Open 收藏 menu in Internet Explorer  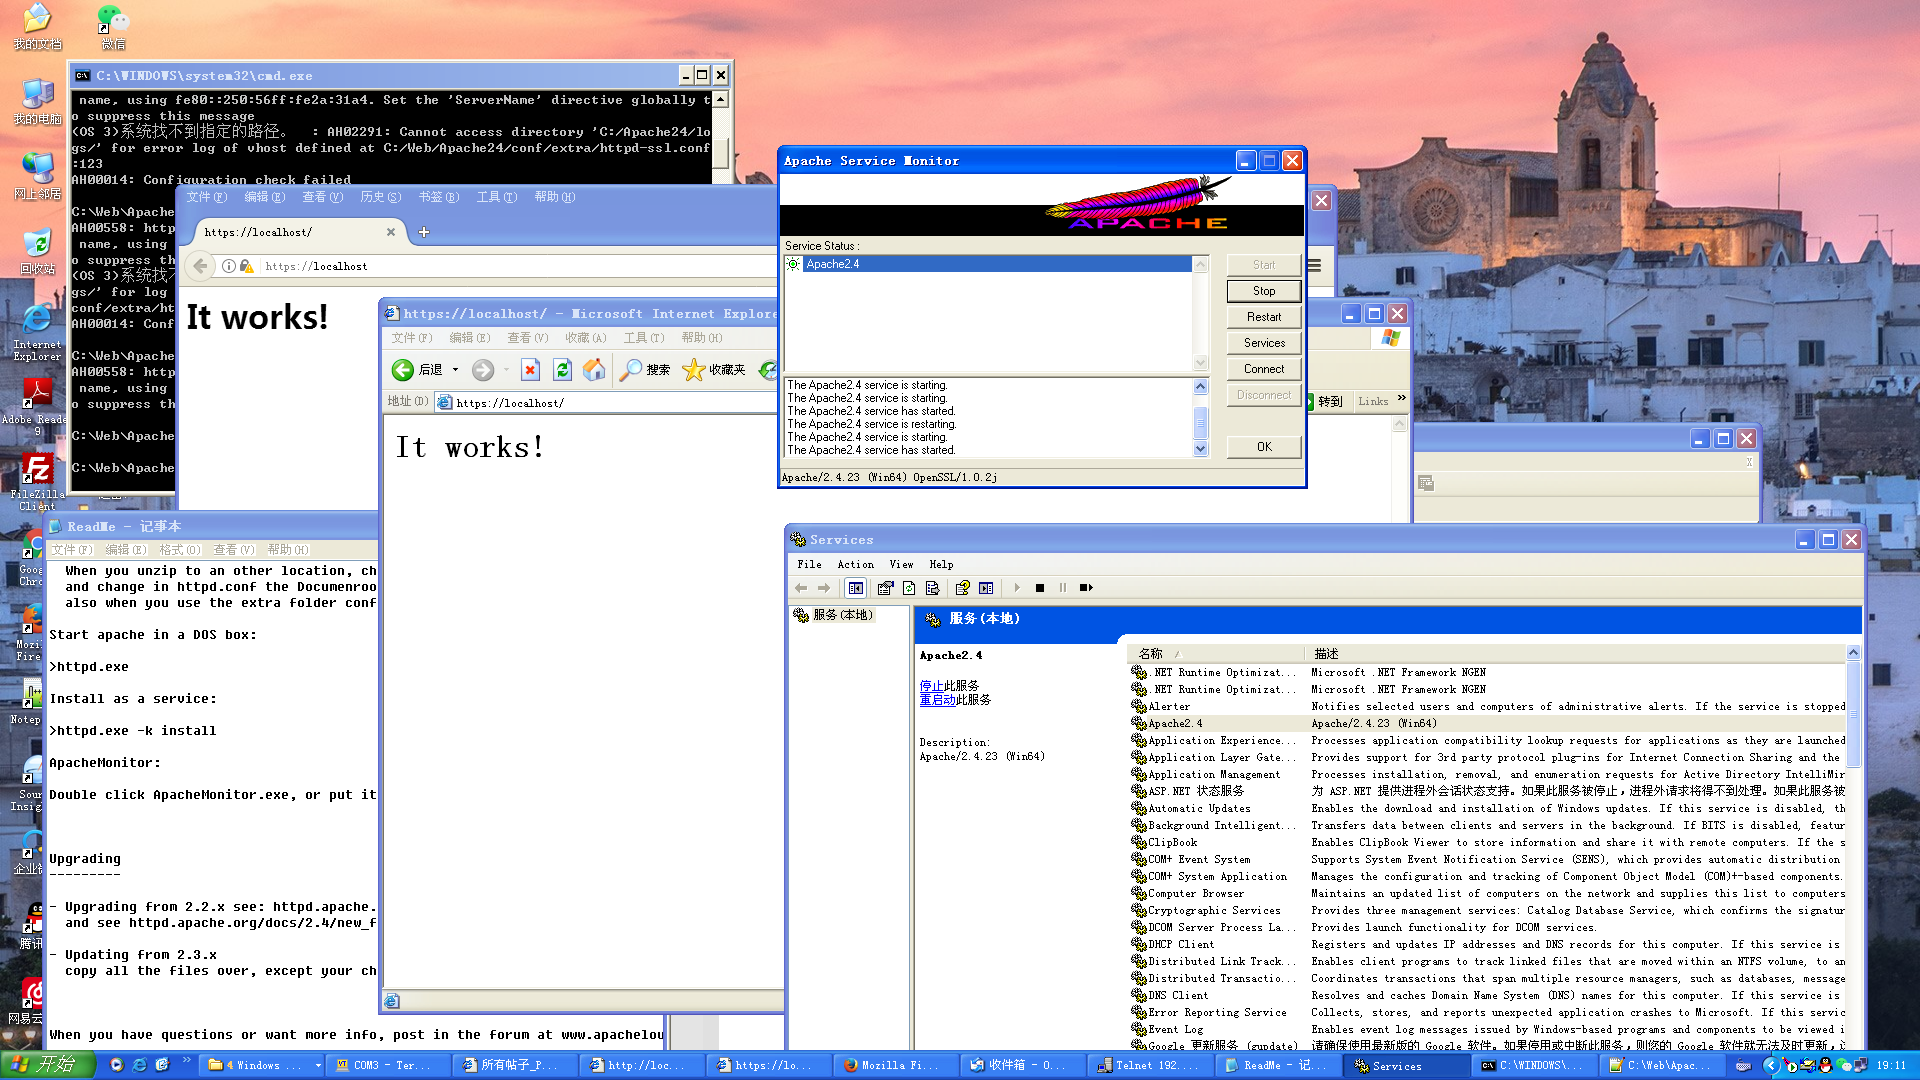click(585, 338)
